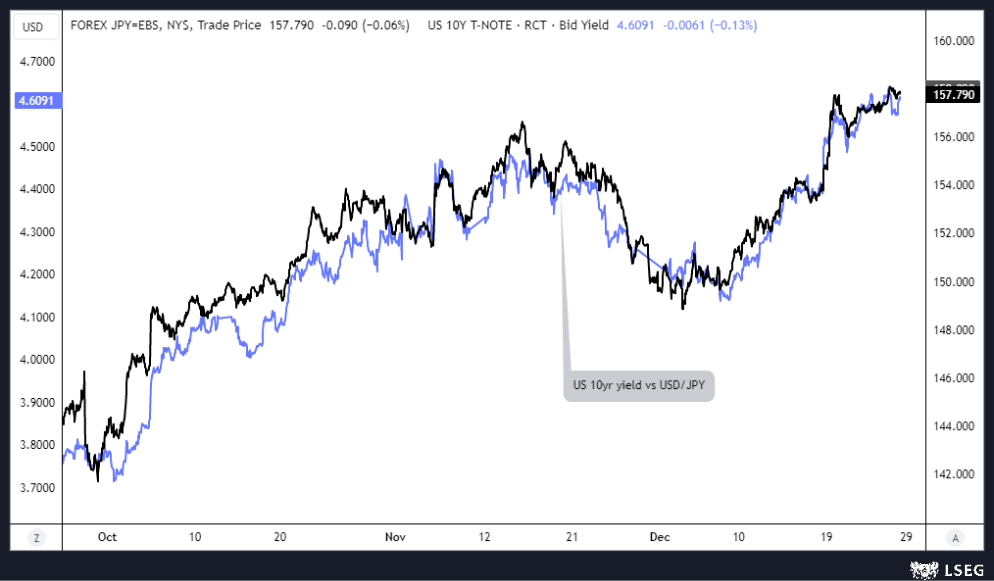Click the Nov label on the time axis
The width and height of the screenshot is (994, 581).
[x=396, y=537]
